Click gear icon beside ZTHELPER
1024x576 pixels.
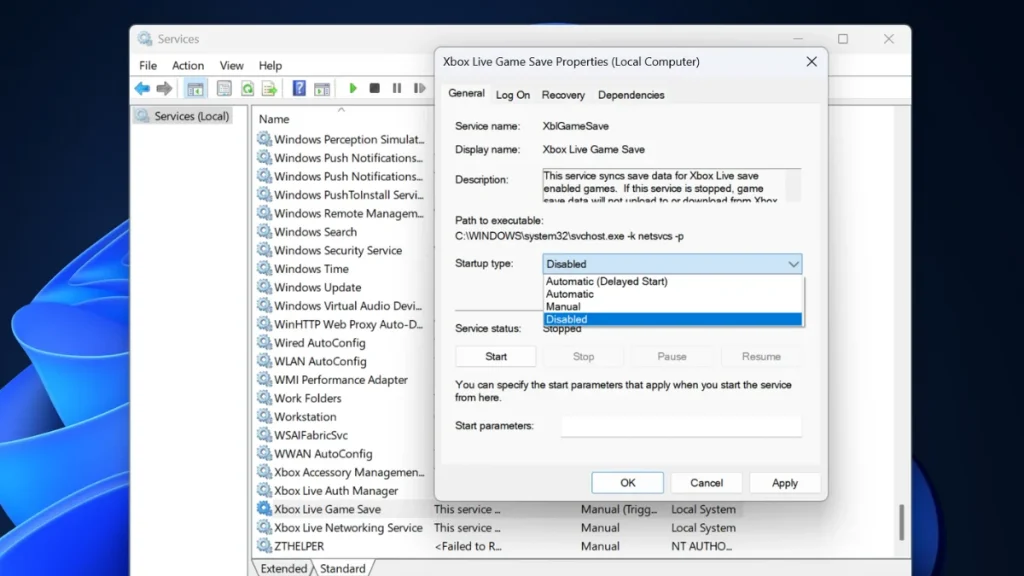click(264, 545)
